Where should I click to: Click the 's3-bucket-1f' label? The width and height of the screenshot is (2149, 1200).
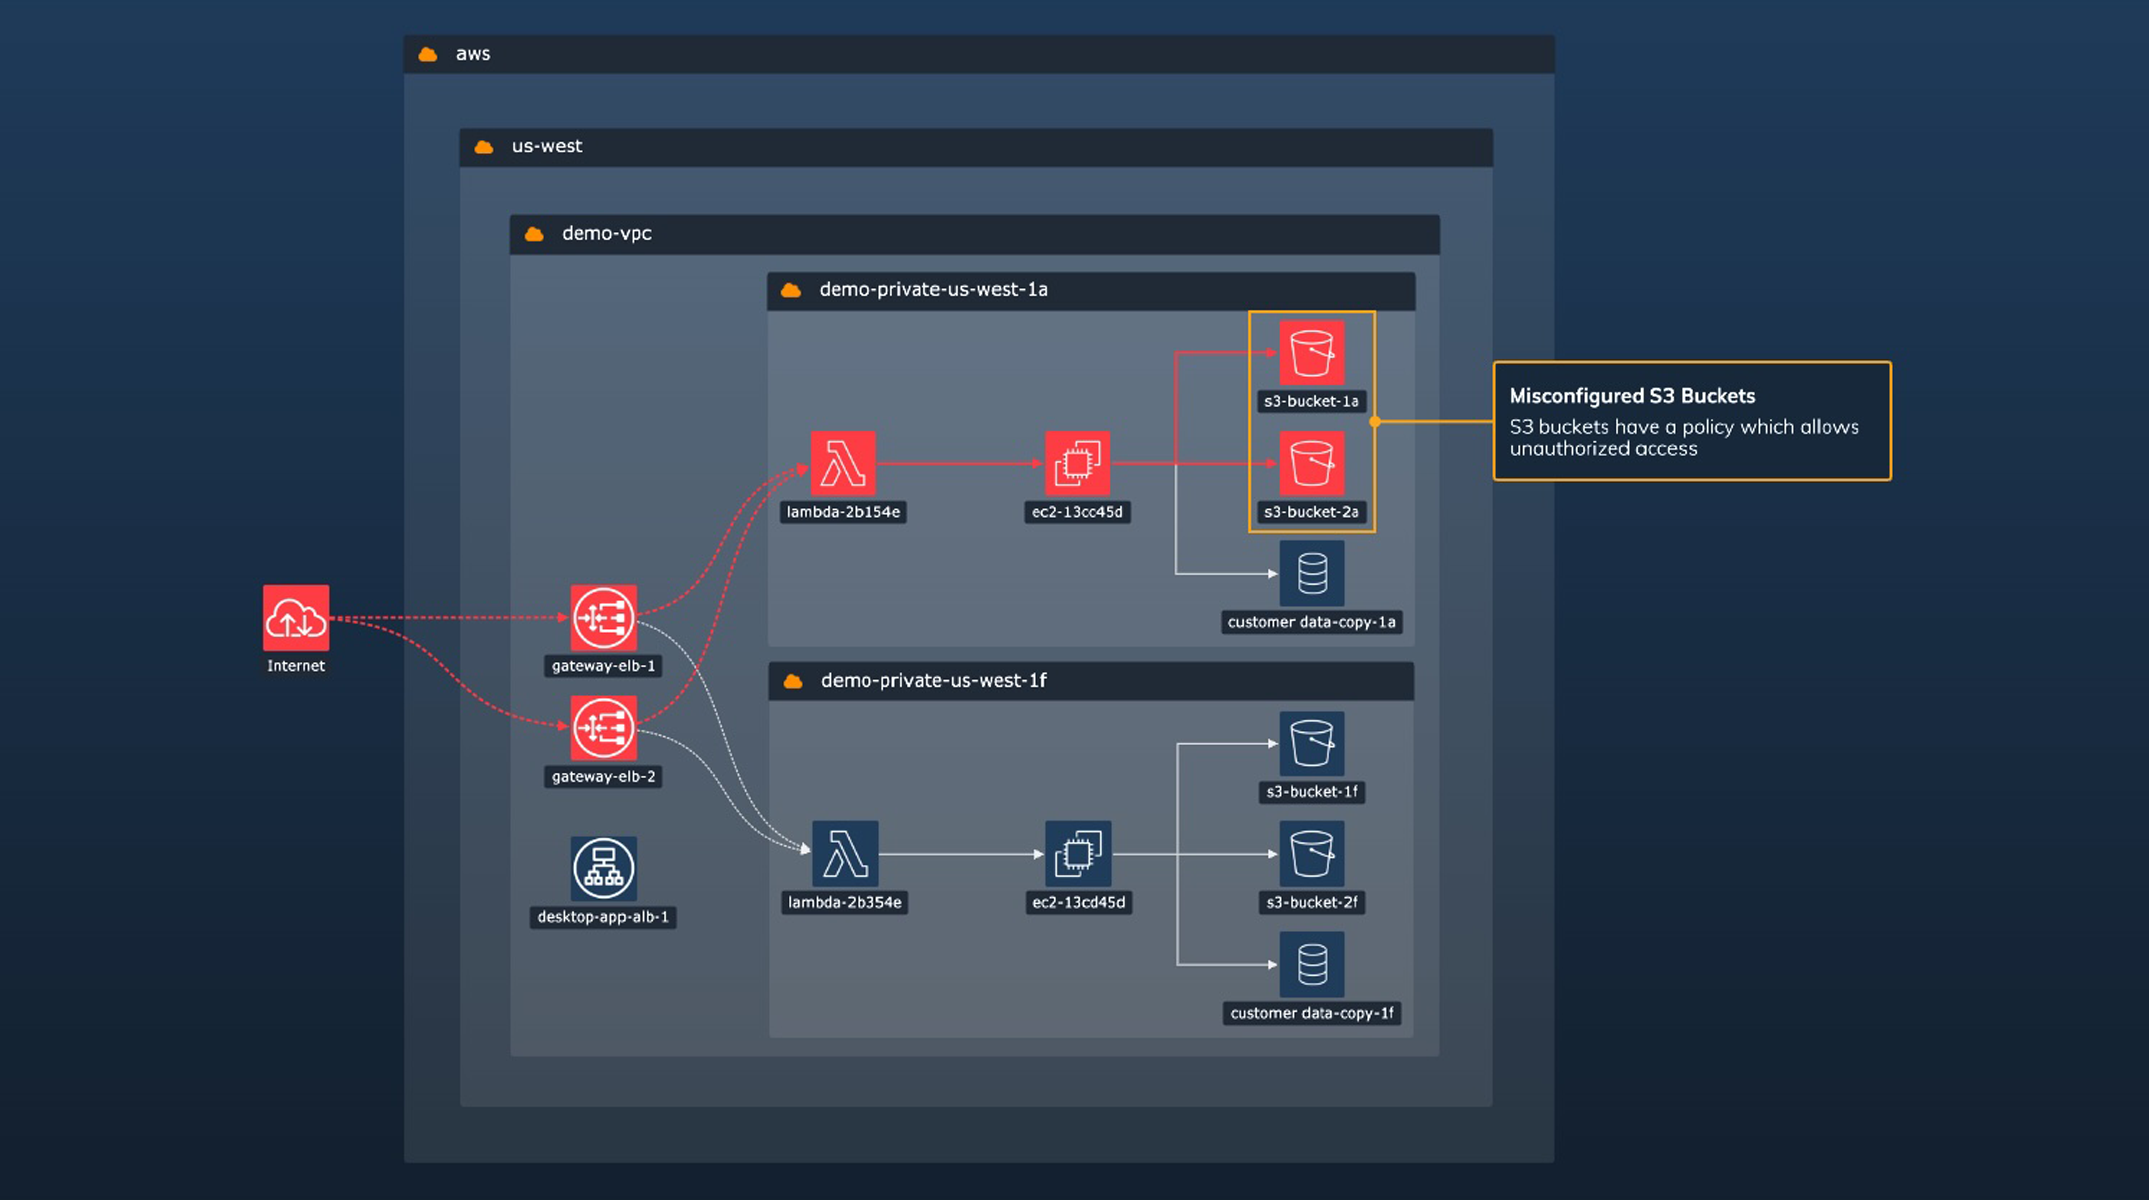point(1312,792)
